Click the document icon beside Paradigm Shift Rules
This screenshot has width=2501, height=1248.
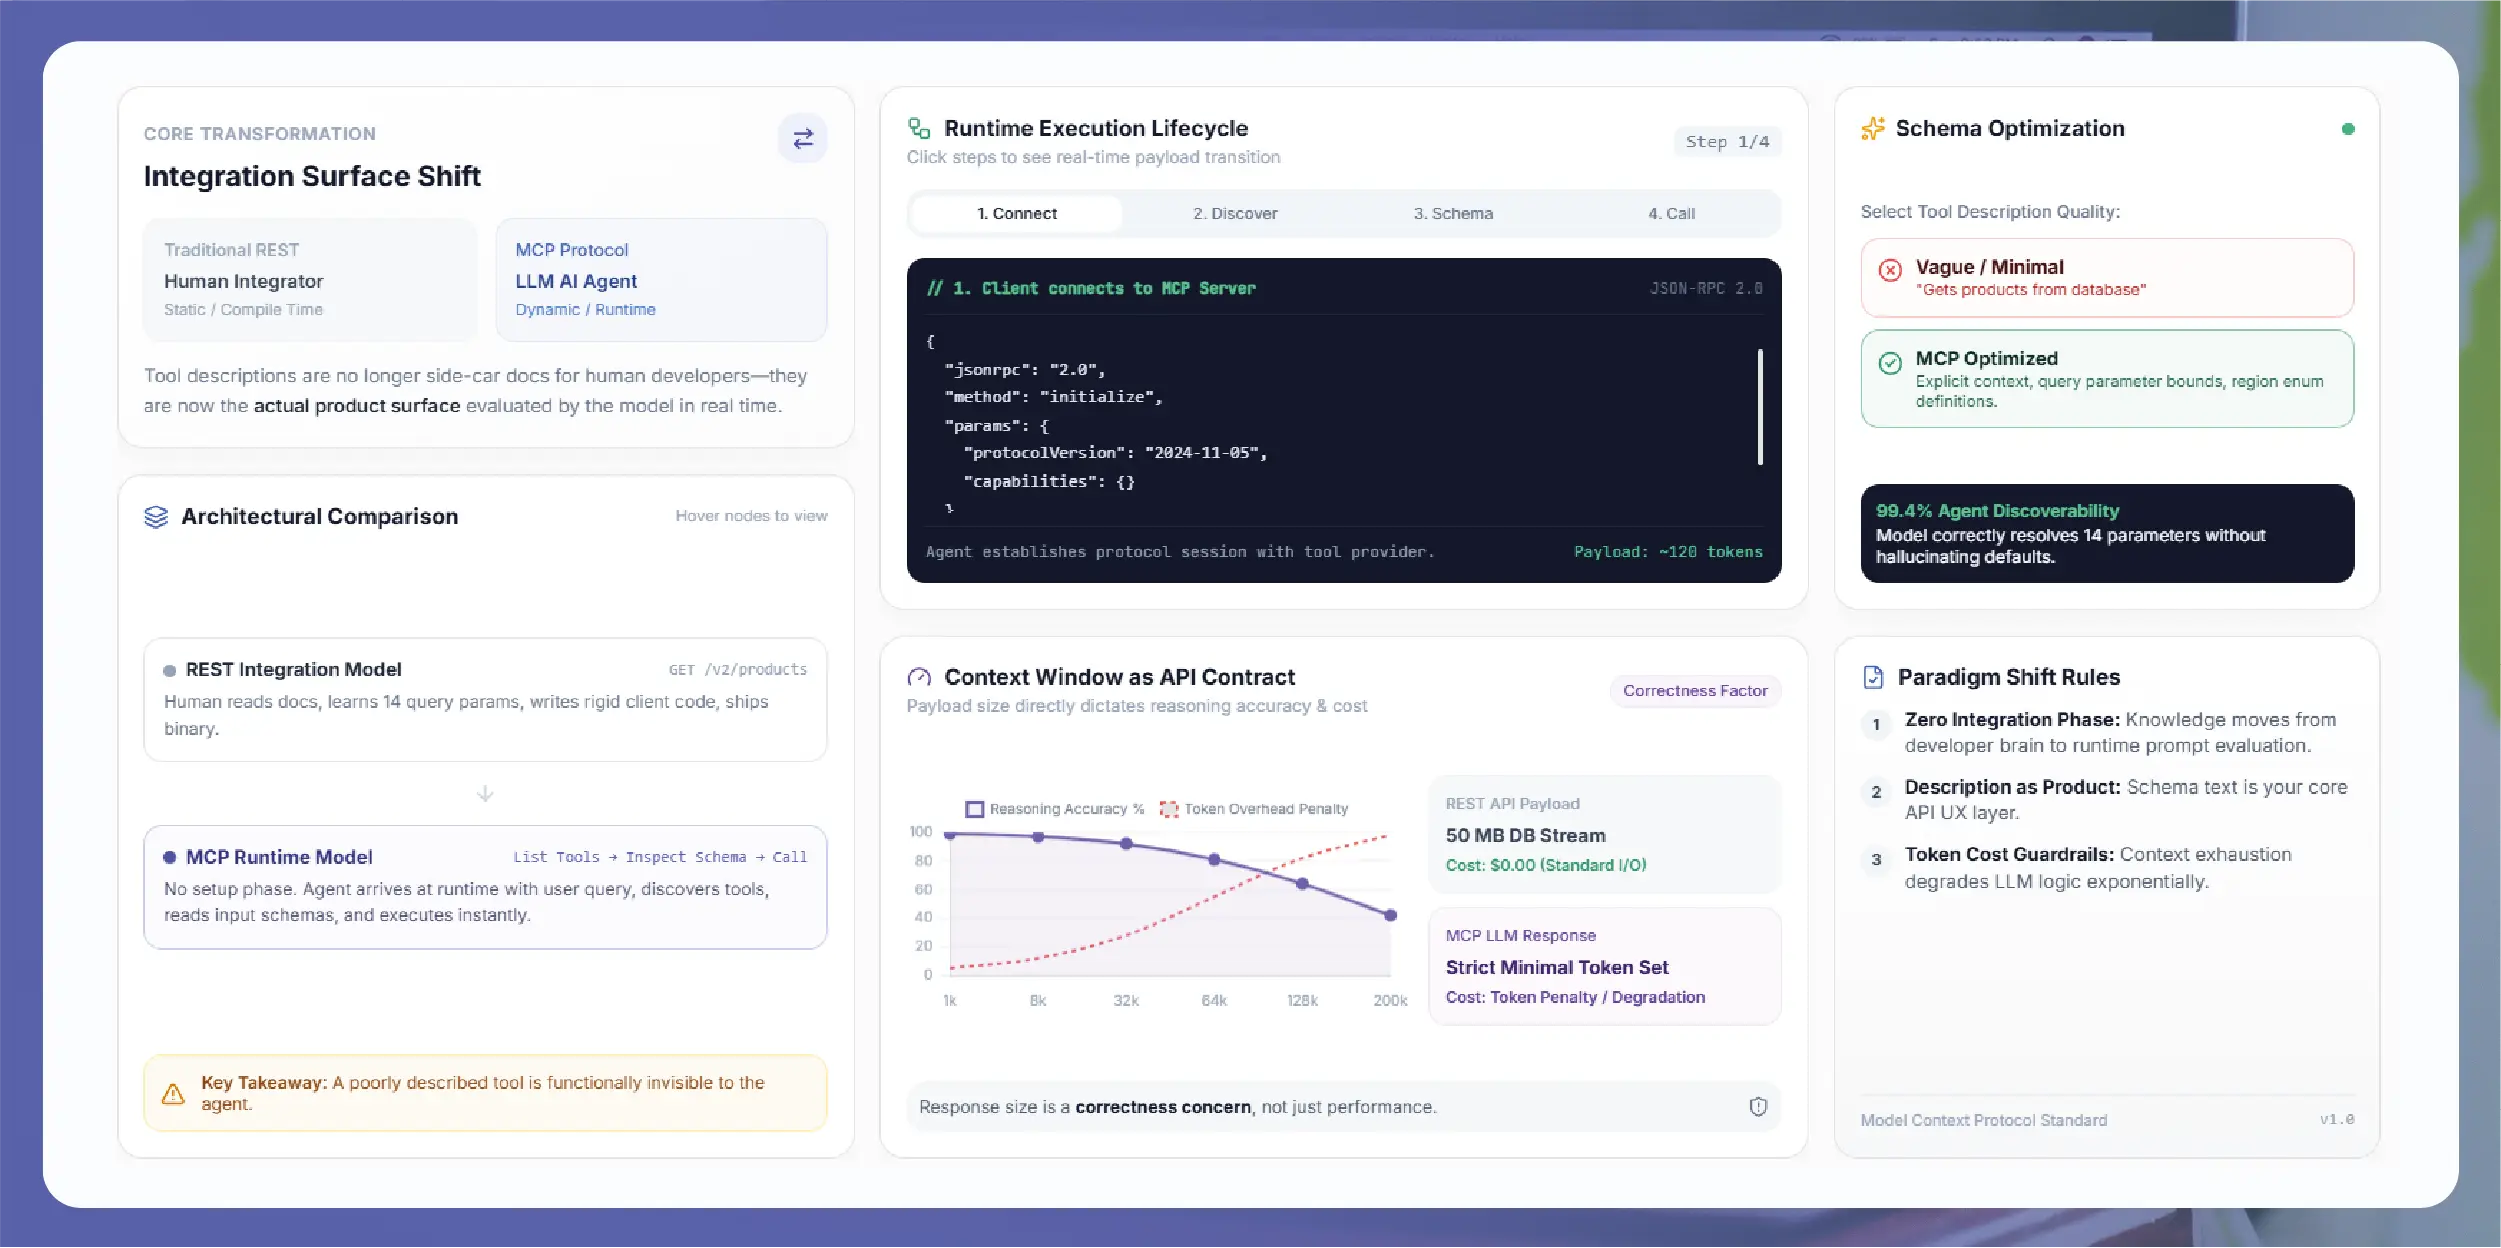[1873, 678]
